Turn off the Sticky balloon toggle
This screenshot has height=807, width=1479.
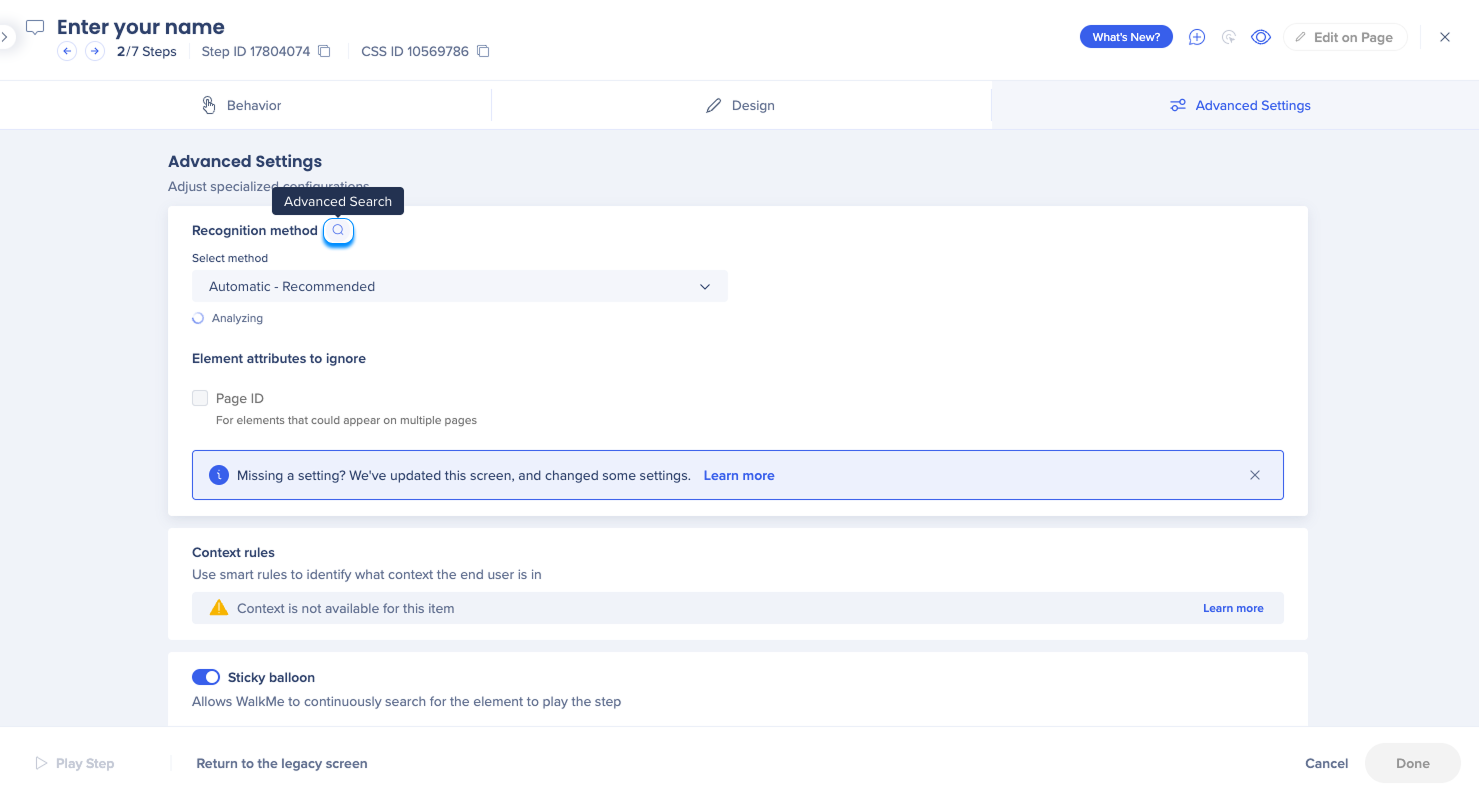(206, 677)
